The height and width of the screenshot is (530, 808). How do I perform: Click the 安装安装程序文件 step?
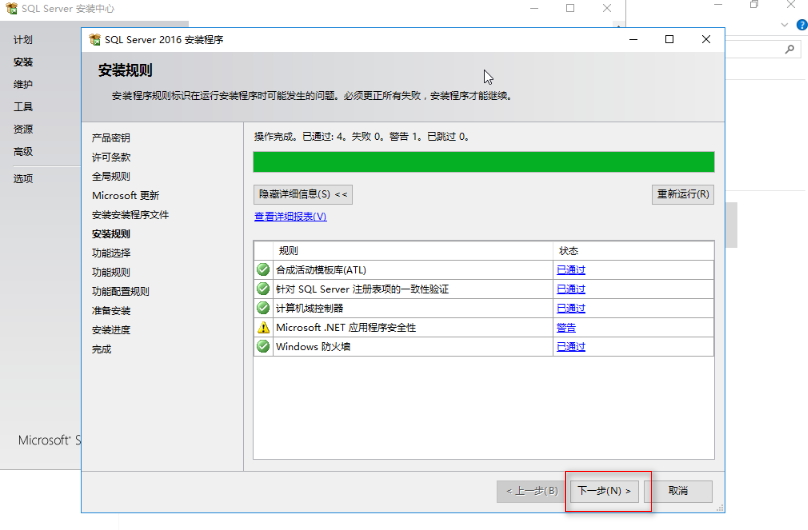pos(130,215)
